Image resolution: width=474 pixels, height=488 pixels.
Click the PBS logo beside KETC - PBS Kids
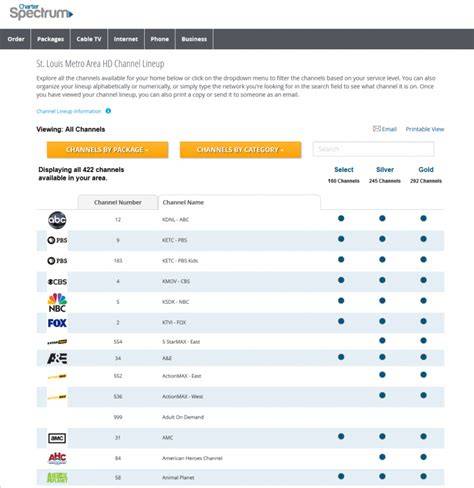(x=57, y=261)
